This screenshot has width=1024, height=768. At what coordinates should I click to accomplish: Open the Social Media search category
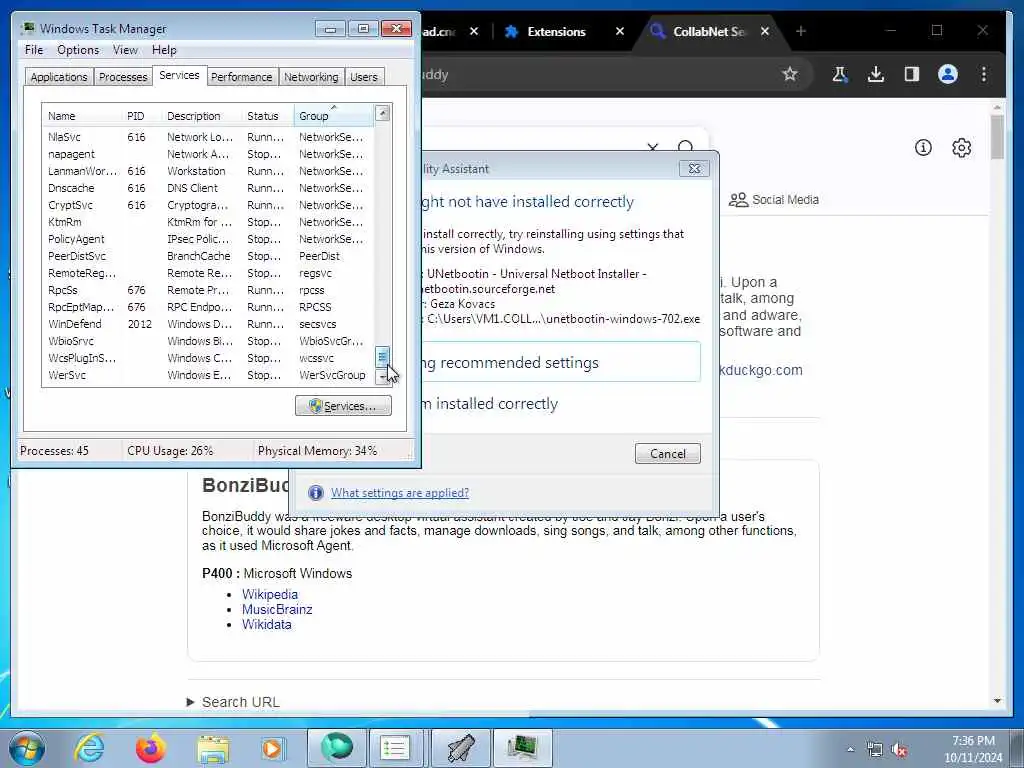click(x=774, y=200)
